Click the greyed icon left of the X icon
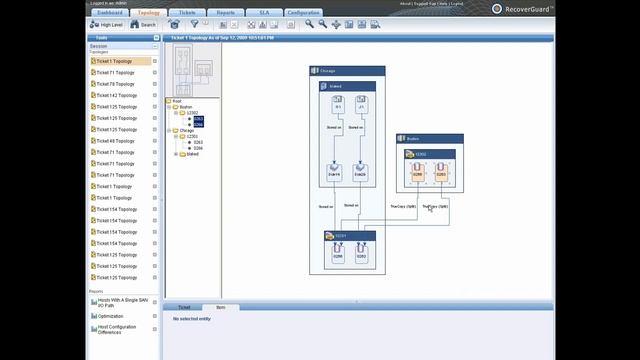The width and height of the screenshot is (640, 360). tap(223, 24)
